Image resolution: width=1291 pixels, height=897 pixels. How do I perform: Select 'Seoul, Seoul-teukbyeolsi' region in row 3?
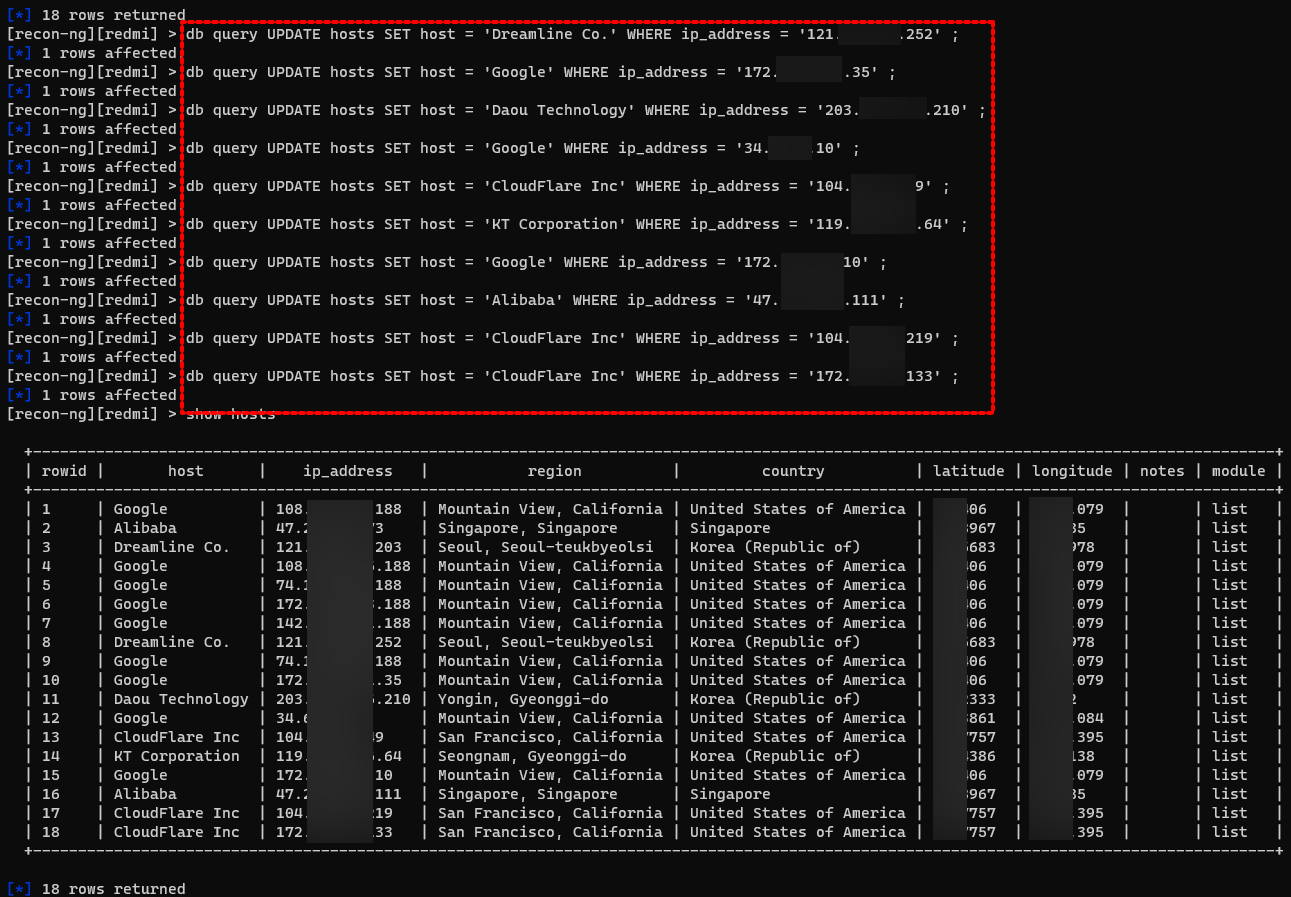[545, 547]
